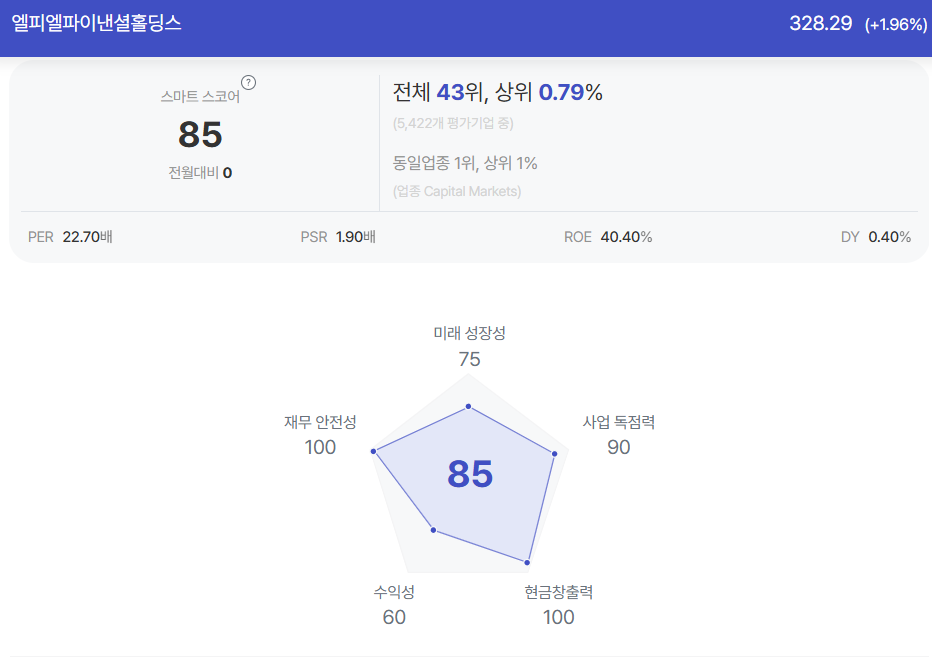Click the 사업 독점력 label with score 90
The width and height of the screenshot is (932, 672).
(x=618, y=435)
